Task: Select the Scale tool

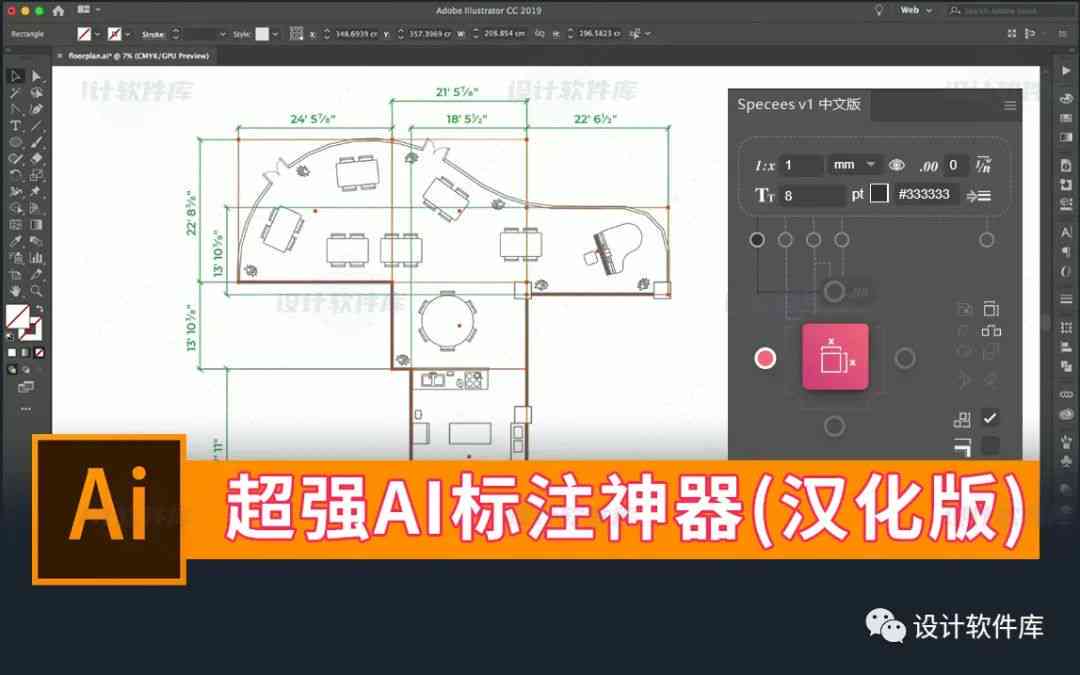Action: [37, 175]
